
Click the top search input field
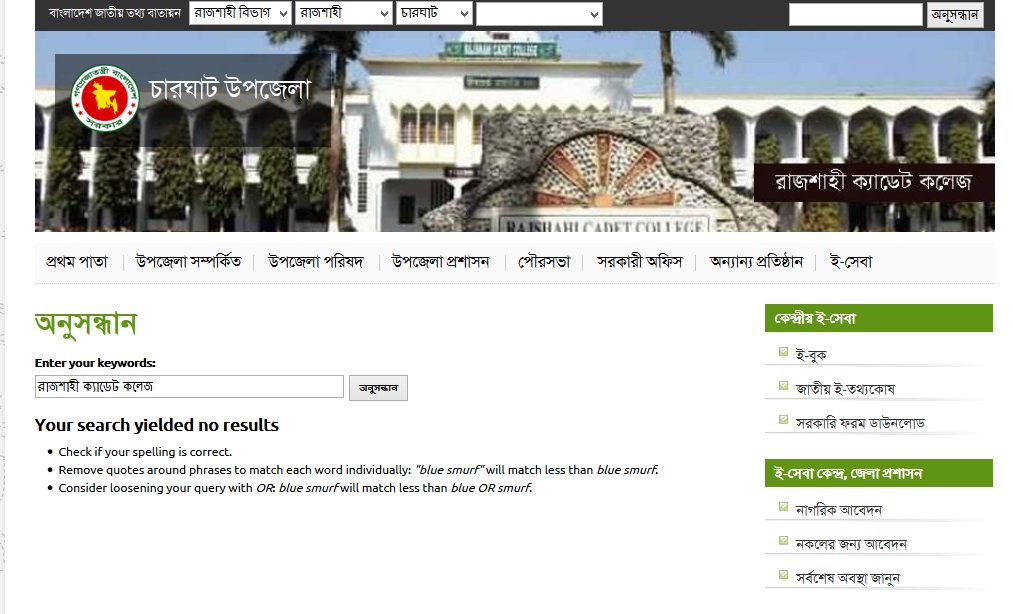click(x=854, y=15)
